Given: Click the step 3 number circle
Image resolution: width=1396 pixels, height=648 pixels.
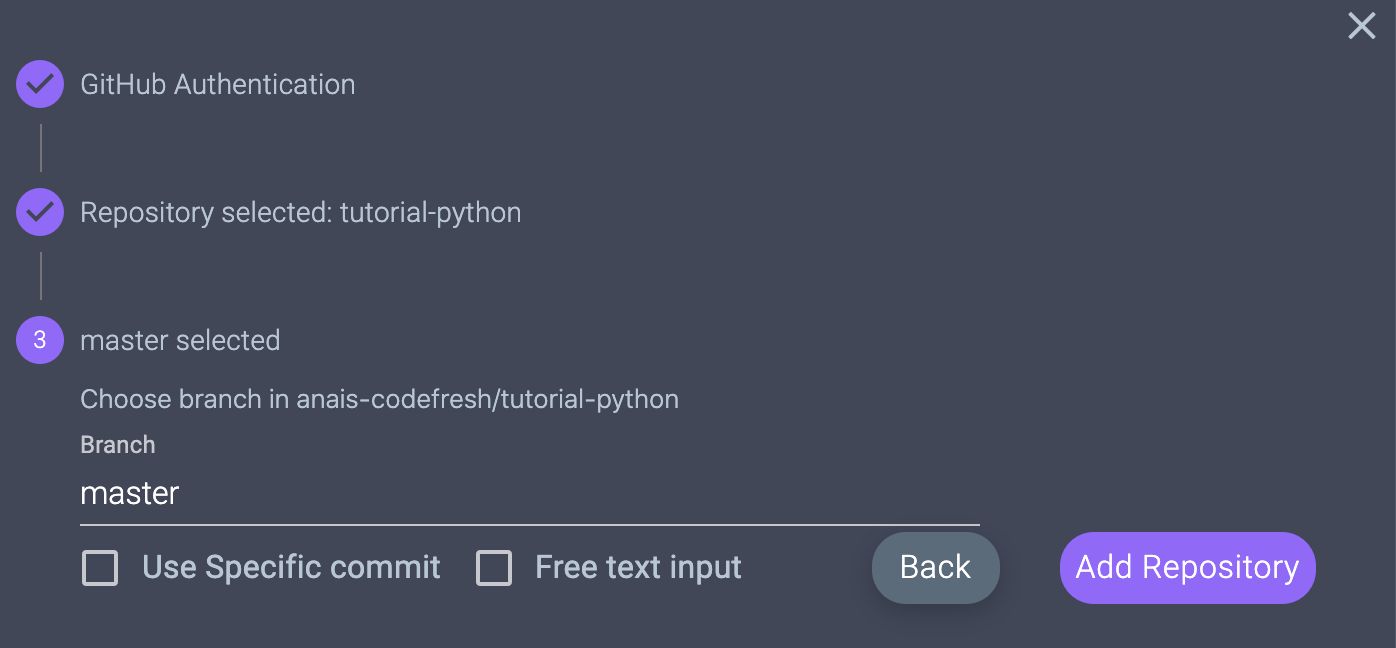Looking at the screenshot, I should tap(40, 340).
